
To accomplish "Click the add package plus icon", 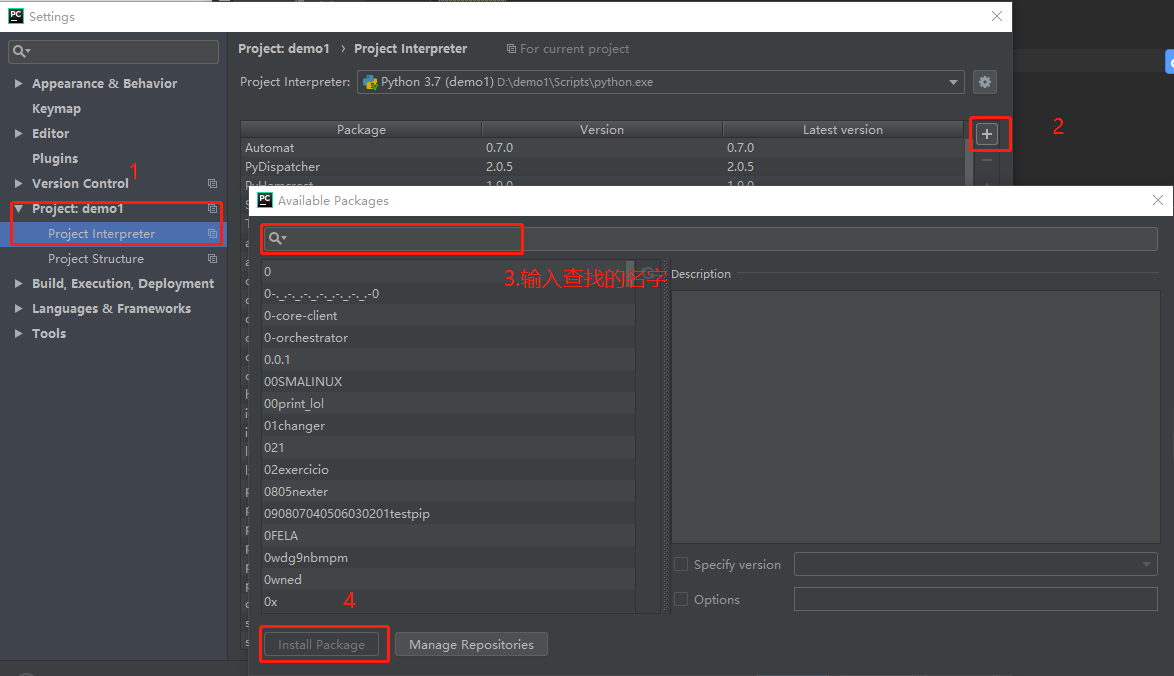I will (x=987, y=134).
